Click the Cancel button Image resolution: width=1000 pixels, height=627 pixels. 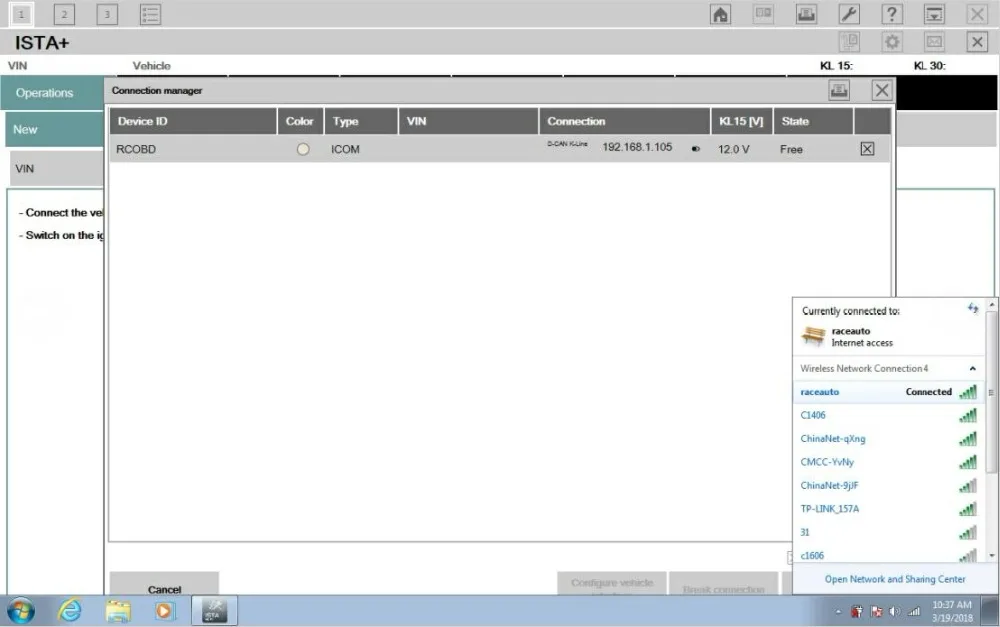point(165,585)
